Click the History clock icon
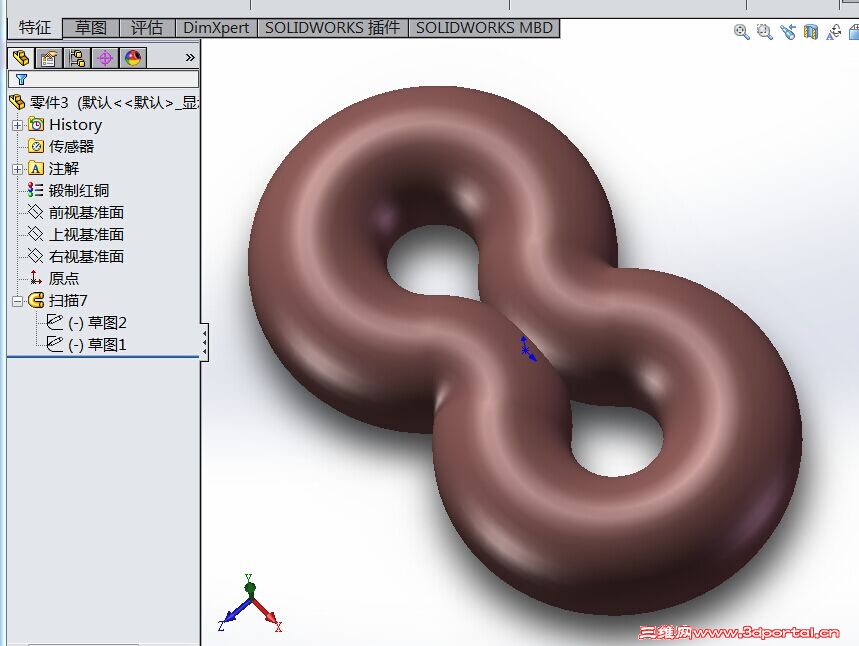The image size is (859, 646). tap(36, 124)
